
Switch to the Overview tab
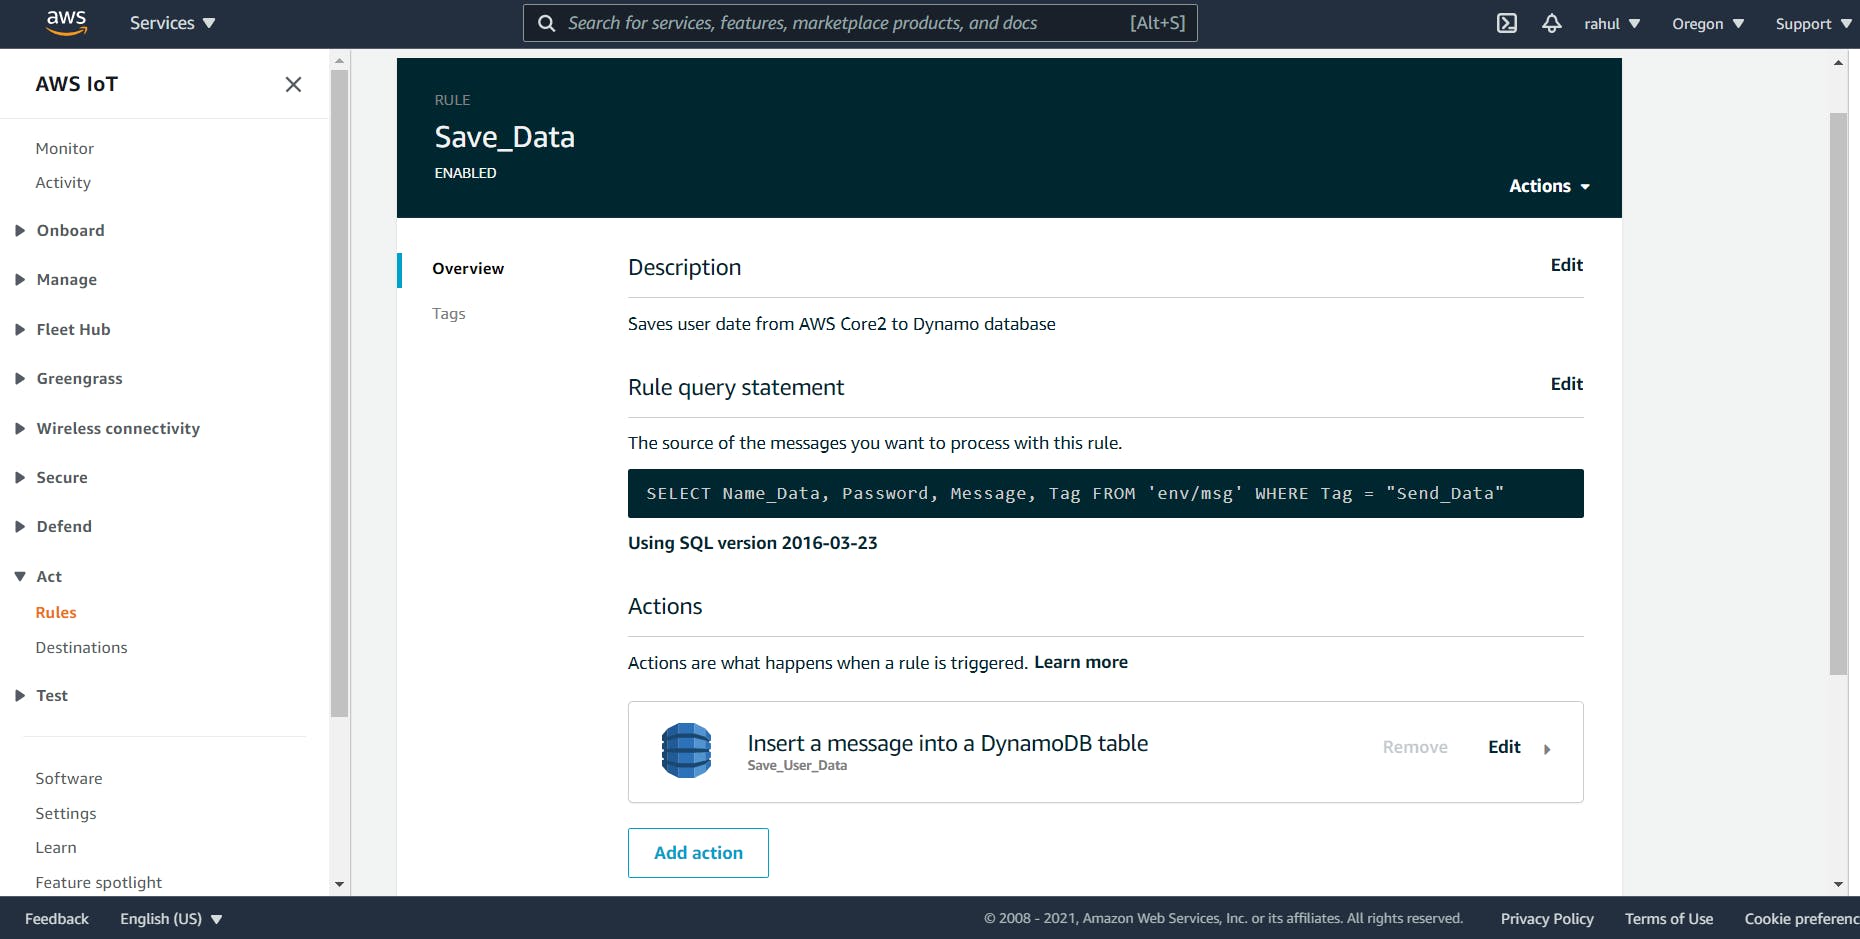[468, 268]
